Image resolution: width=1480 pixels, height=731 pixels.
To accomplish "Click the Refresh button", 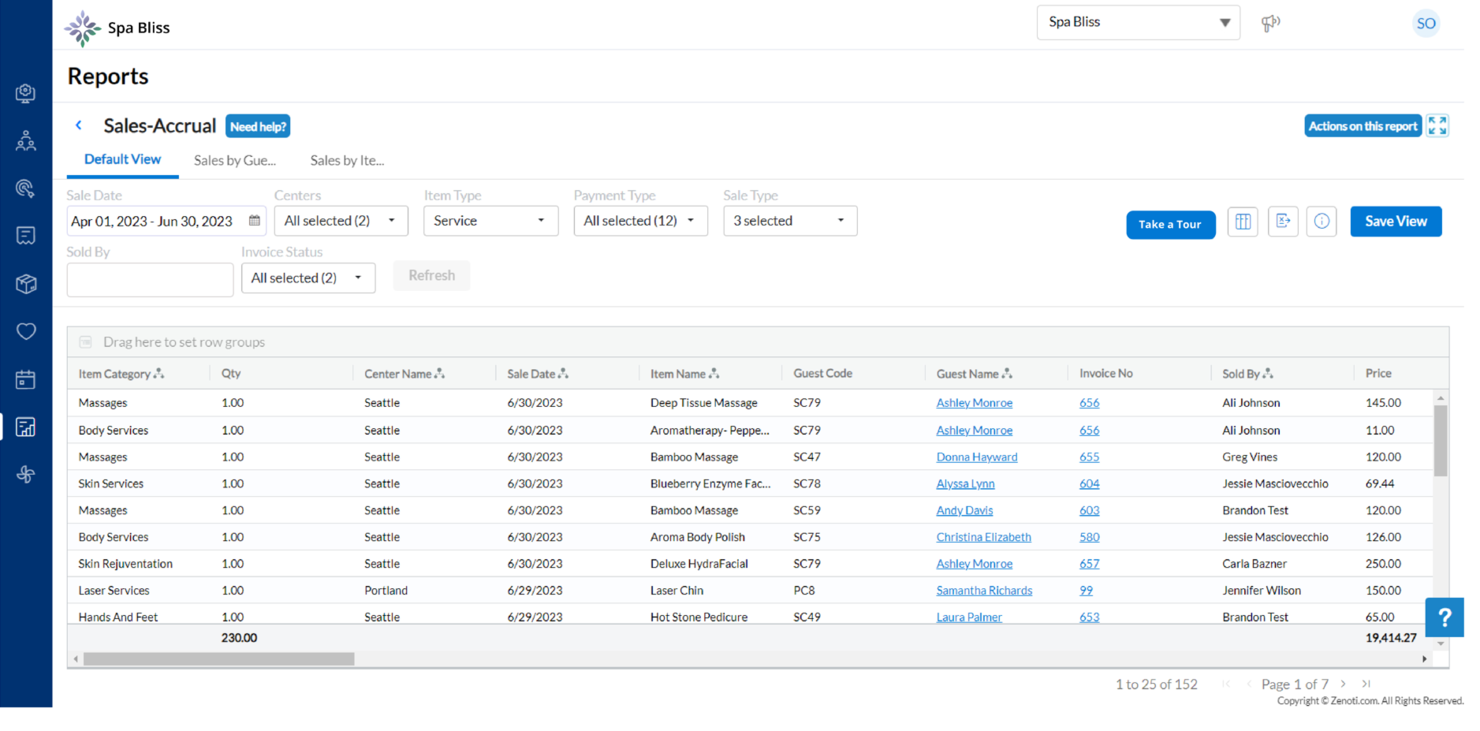I will pyautogui.click(x=432, y=276).
